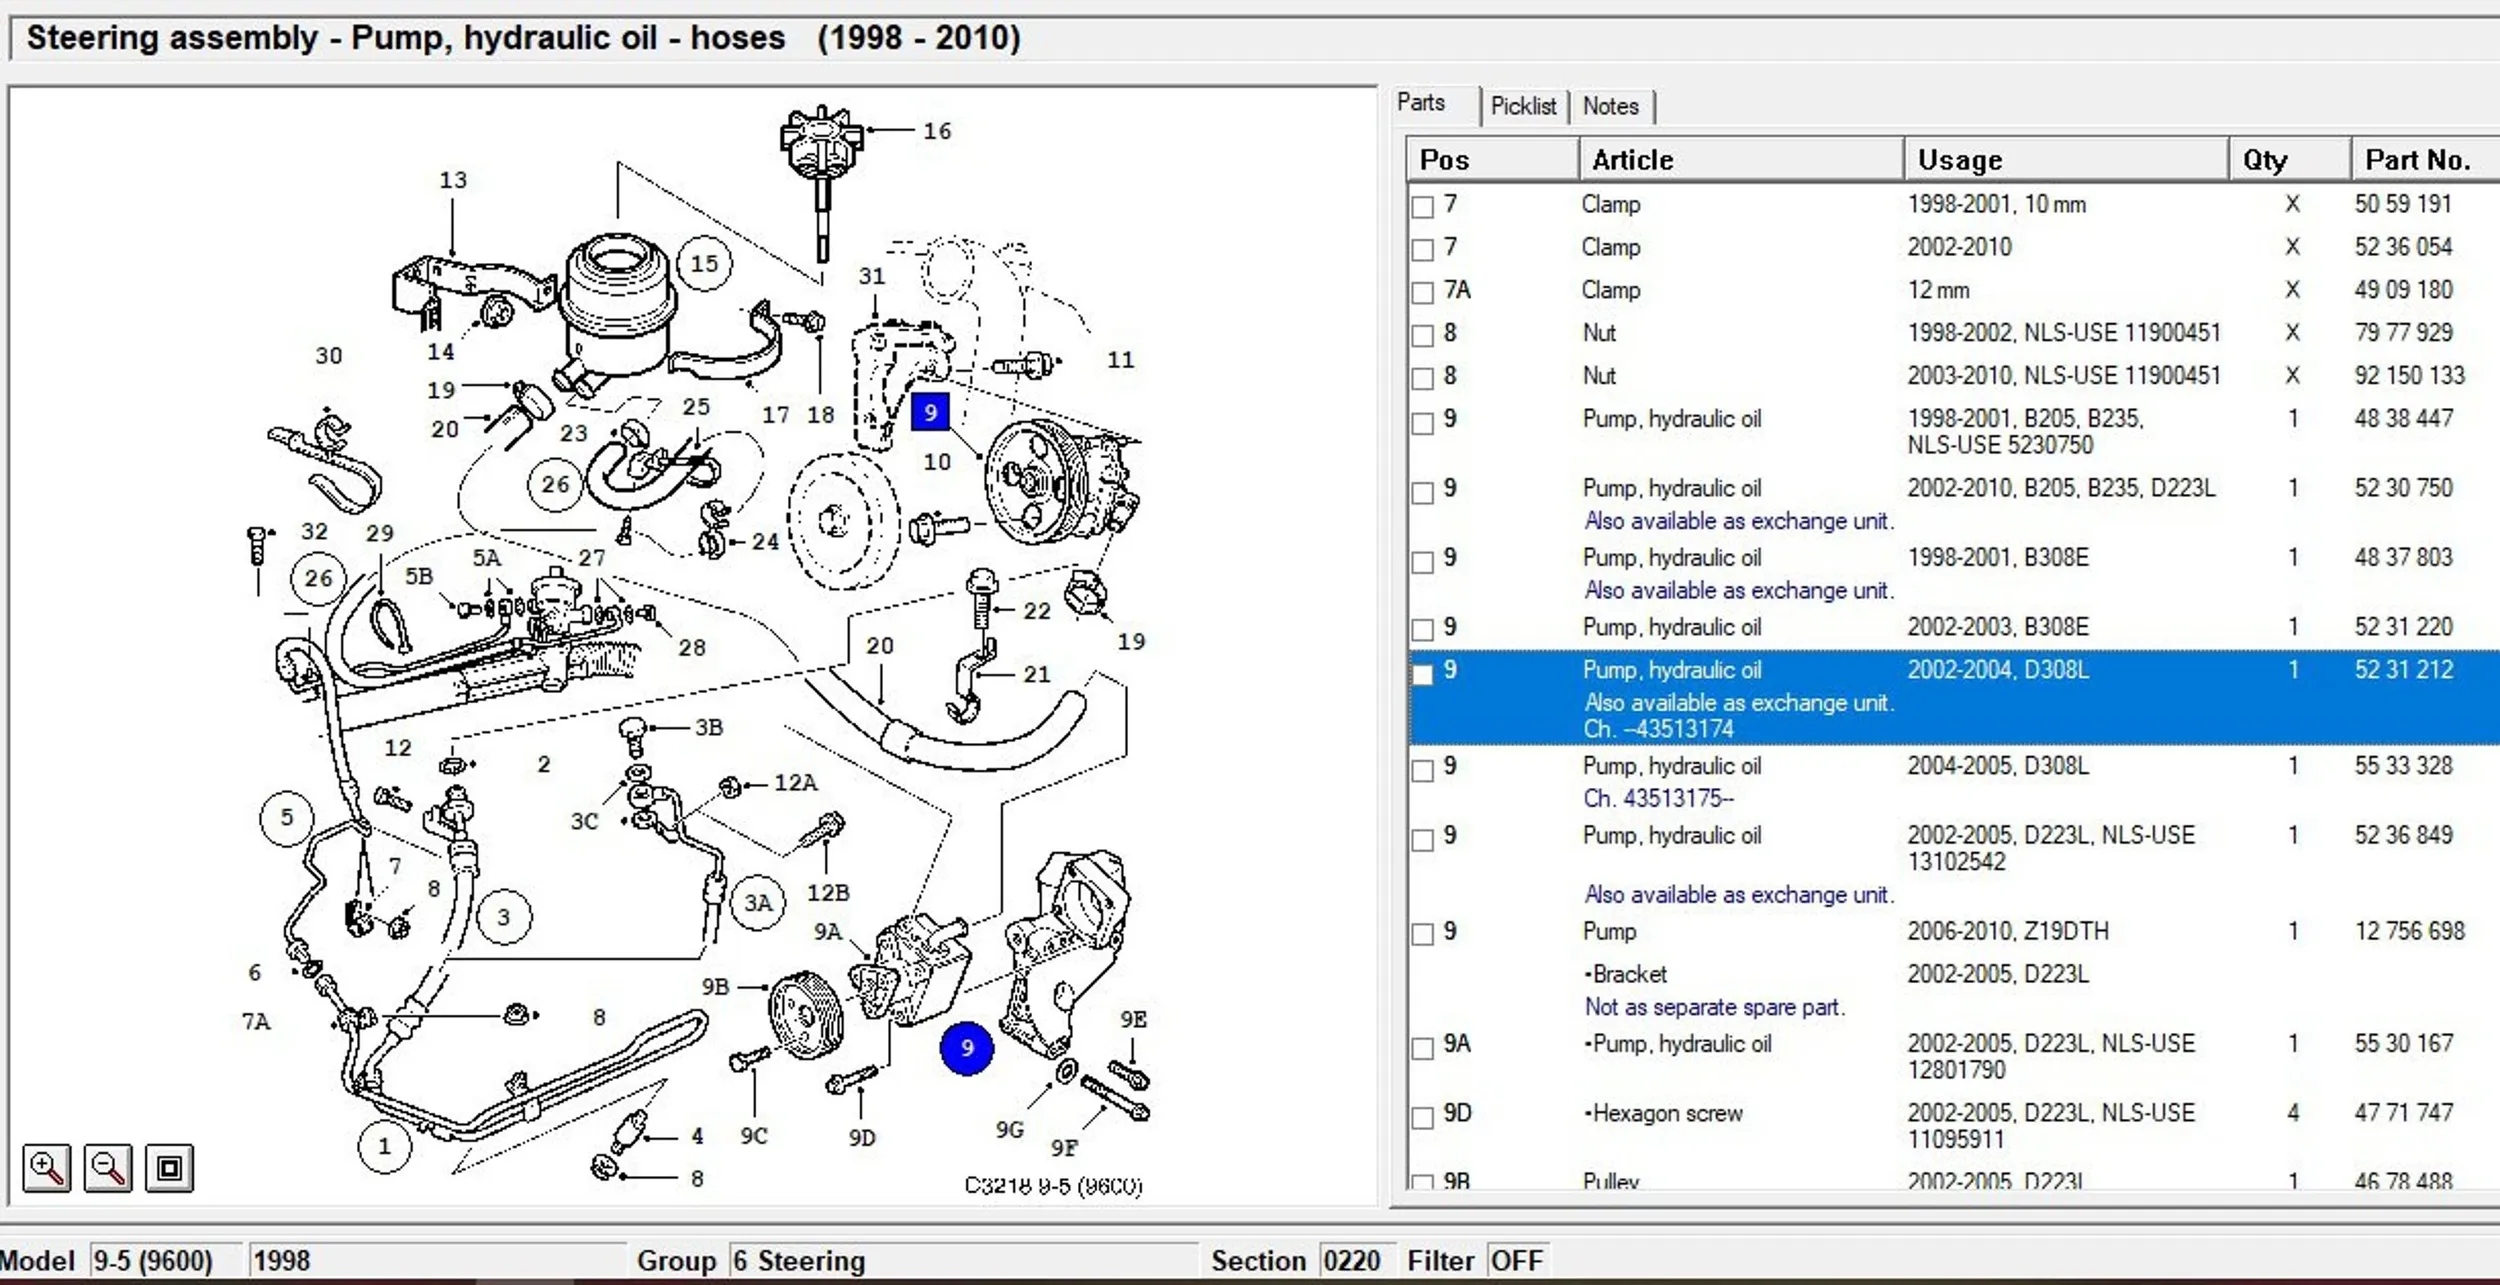
Task: Click blue square 9 marker on diagram
Action: pos(930,412)
